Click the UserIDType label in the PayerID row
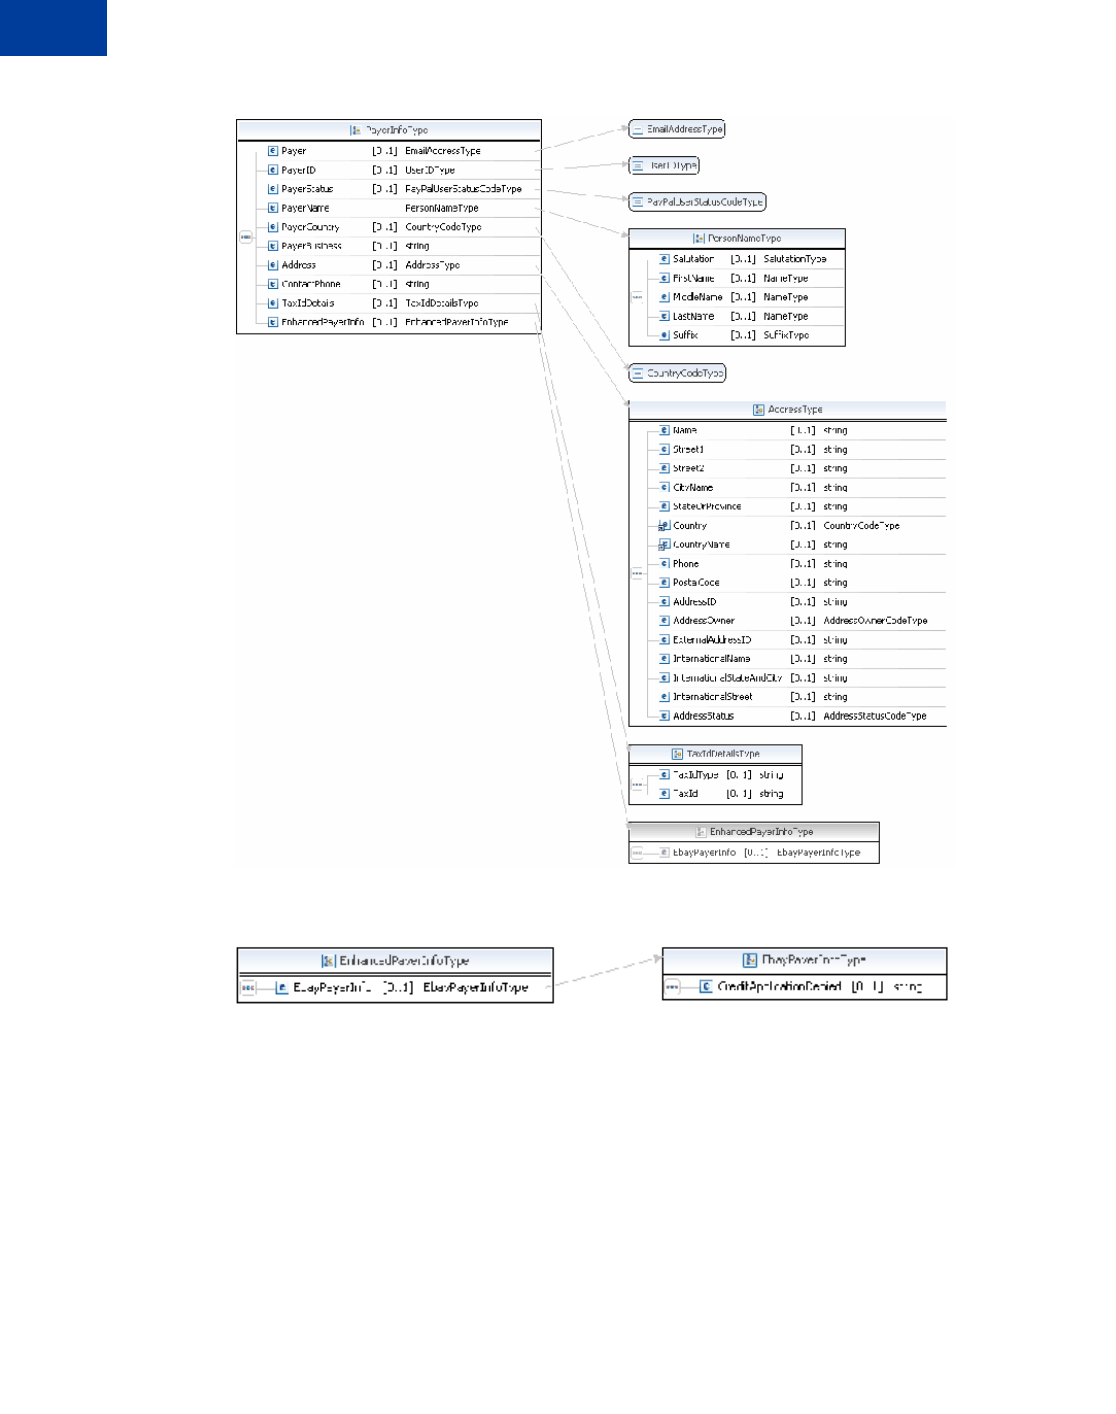Viewport: 1116px width, 1414px height. pyautogui.click(x=430, y=170)
